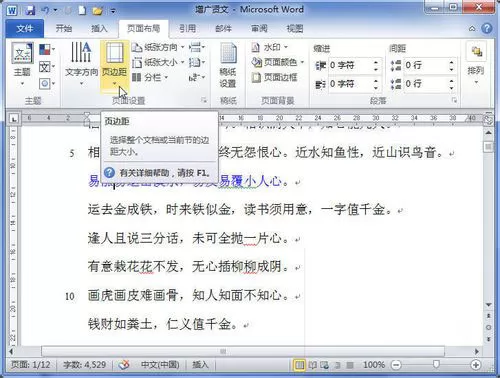500x378 pixels.
Task: Edit the right indent 0 字符 field
Action: pos(350,84)
